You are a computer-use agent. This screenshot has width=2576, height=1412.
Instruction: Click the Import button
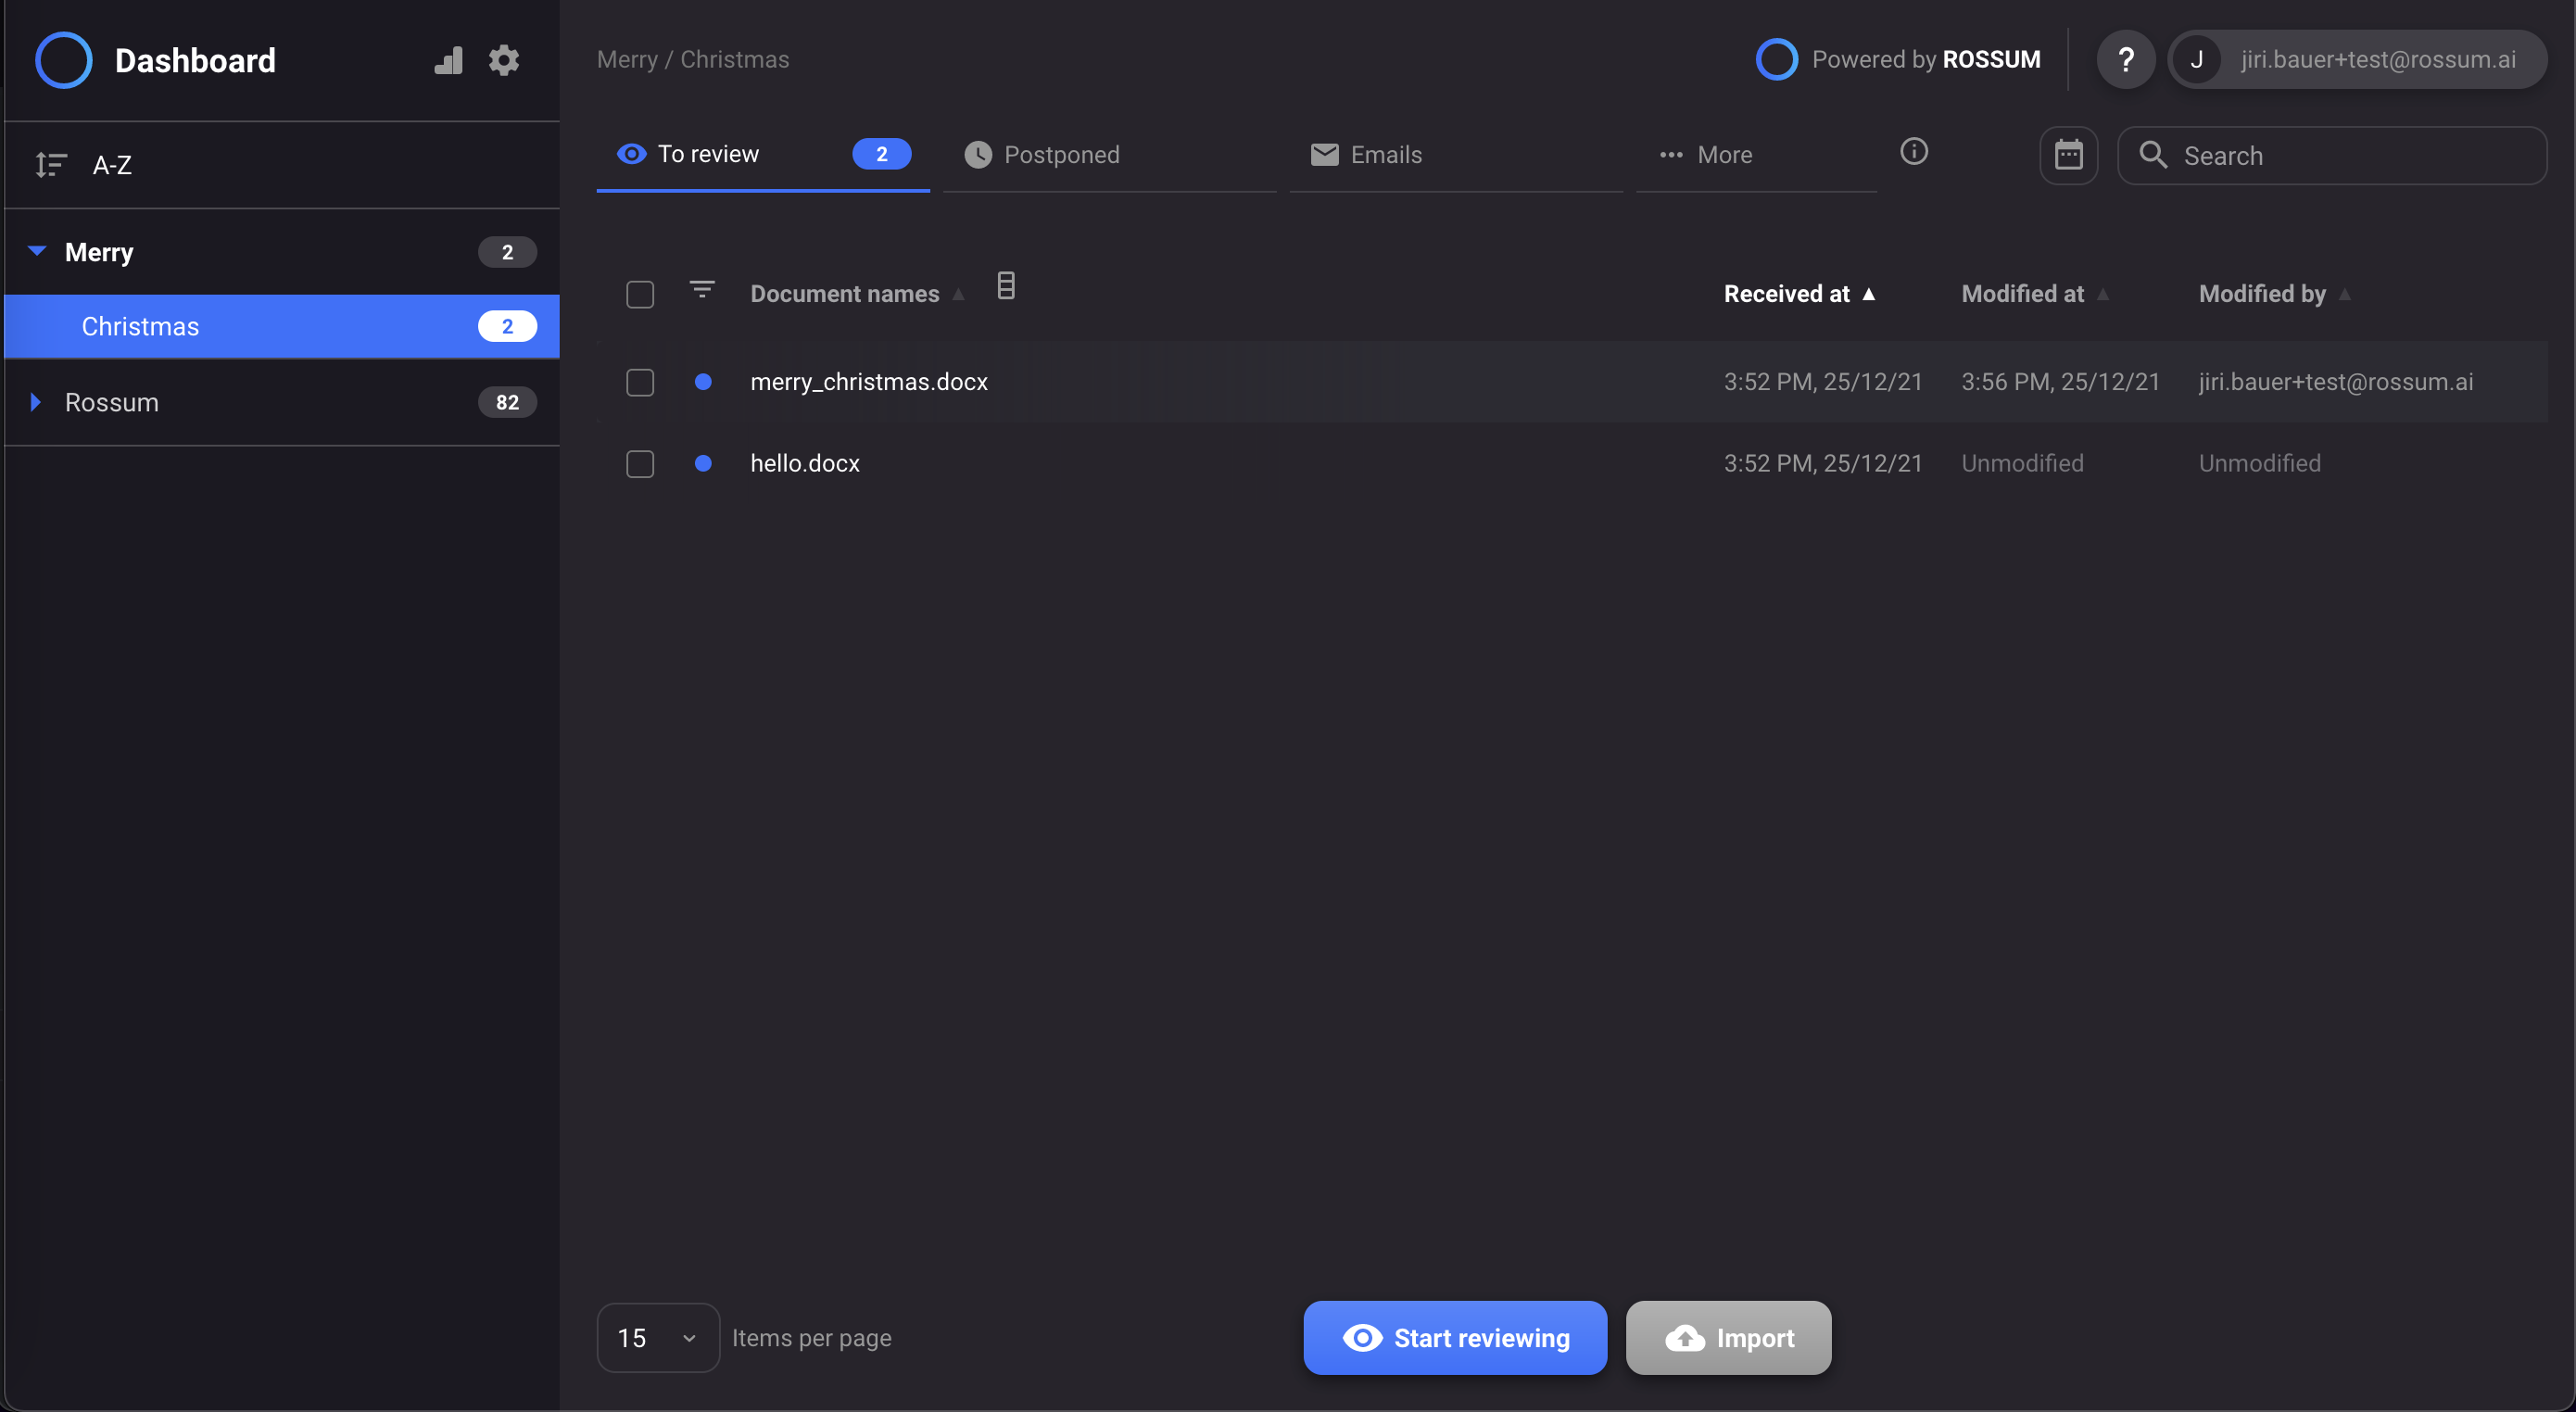tap(1728, 1338)
